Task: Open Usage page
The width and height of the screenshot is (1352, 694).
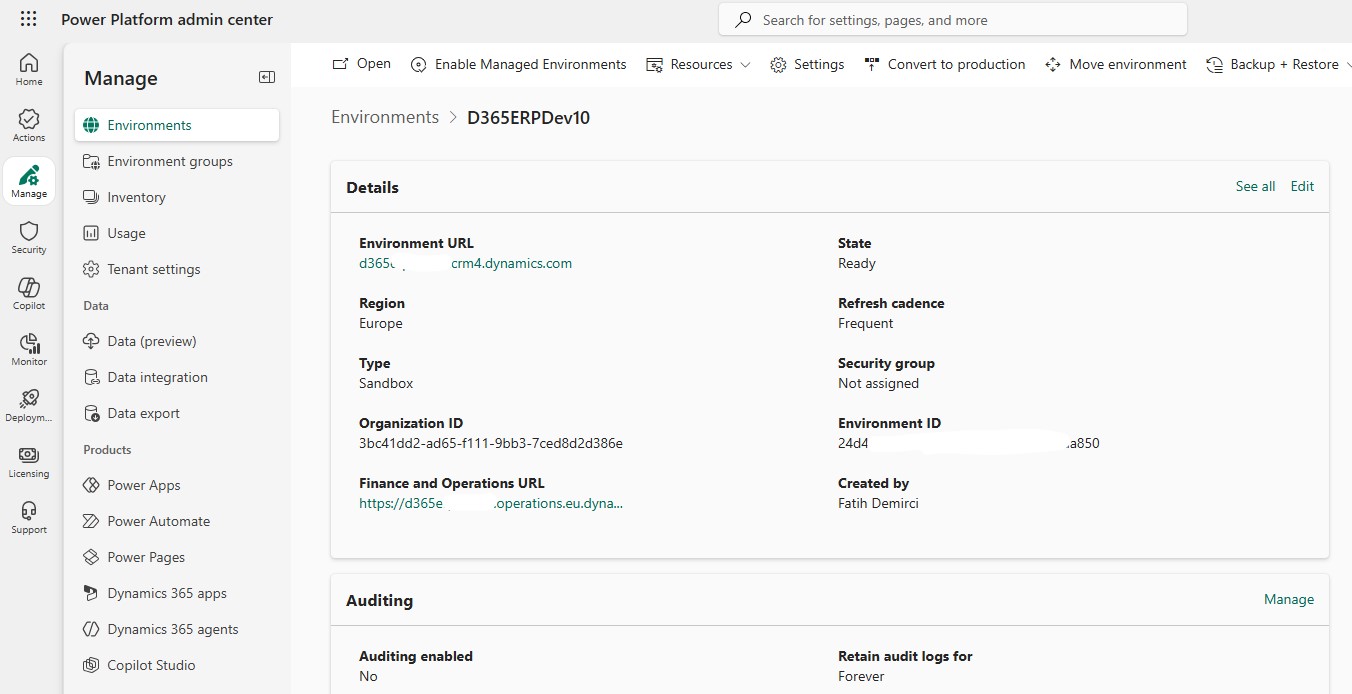Action: [177, 233]
